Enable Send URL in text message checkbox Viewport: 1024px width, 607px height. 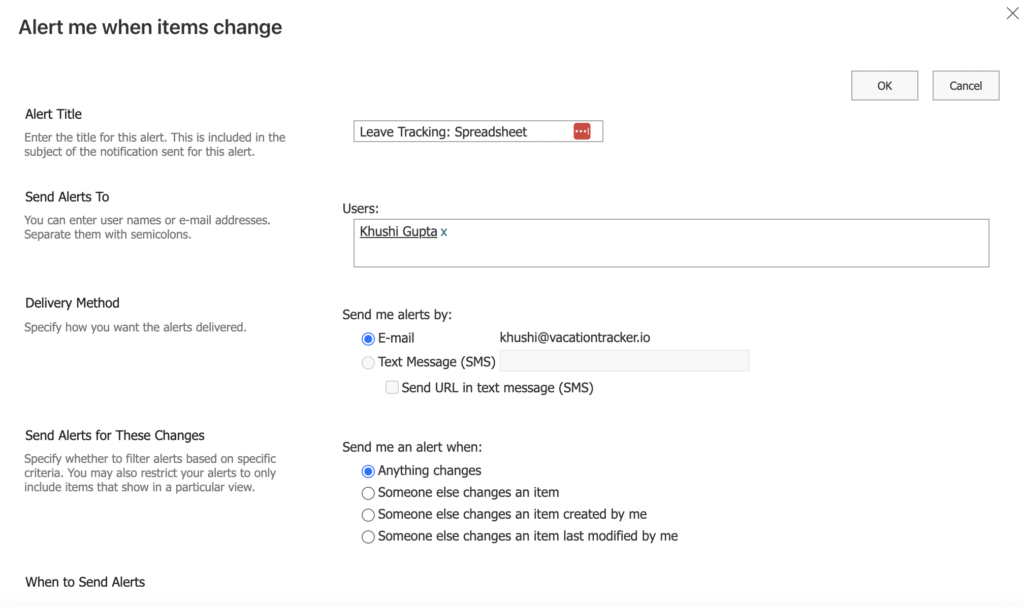pos(392,387)
